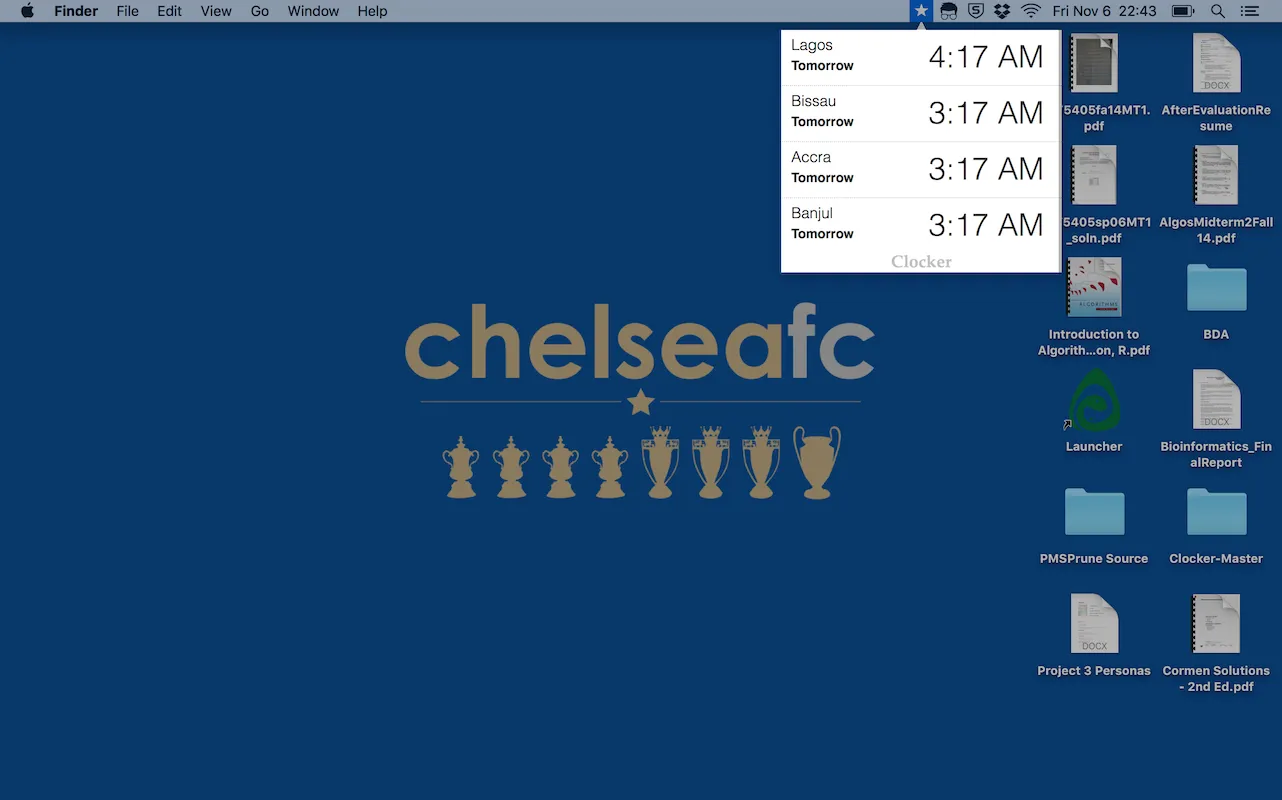The image size is (1282, 800).
Task: Click the AfterEvaluationResume name label
Action: 1216,118
